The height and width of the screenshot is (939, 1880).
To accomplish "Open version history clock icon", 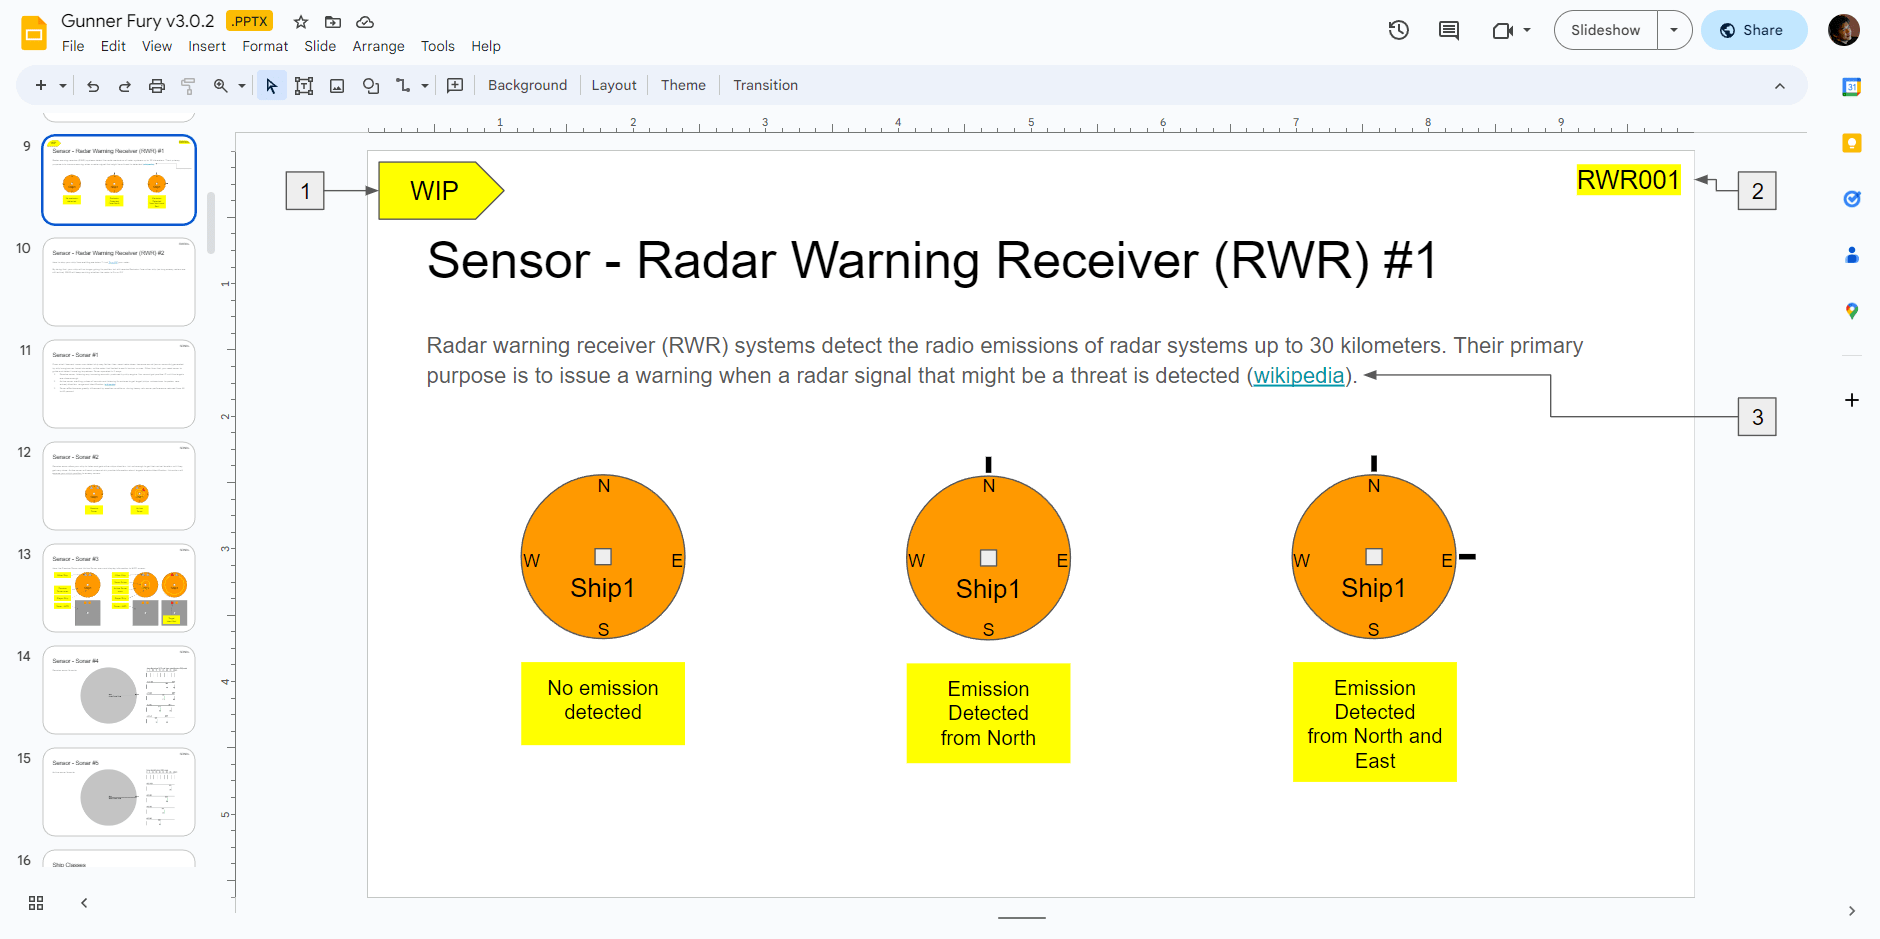I will (x=1399, y=30).
